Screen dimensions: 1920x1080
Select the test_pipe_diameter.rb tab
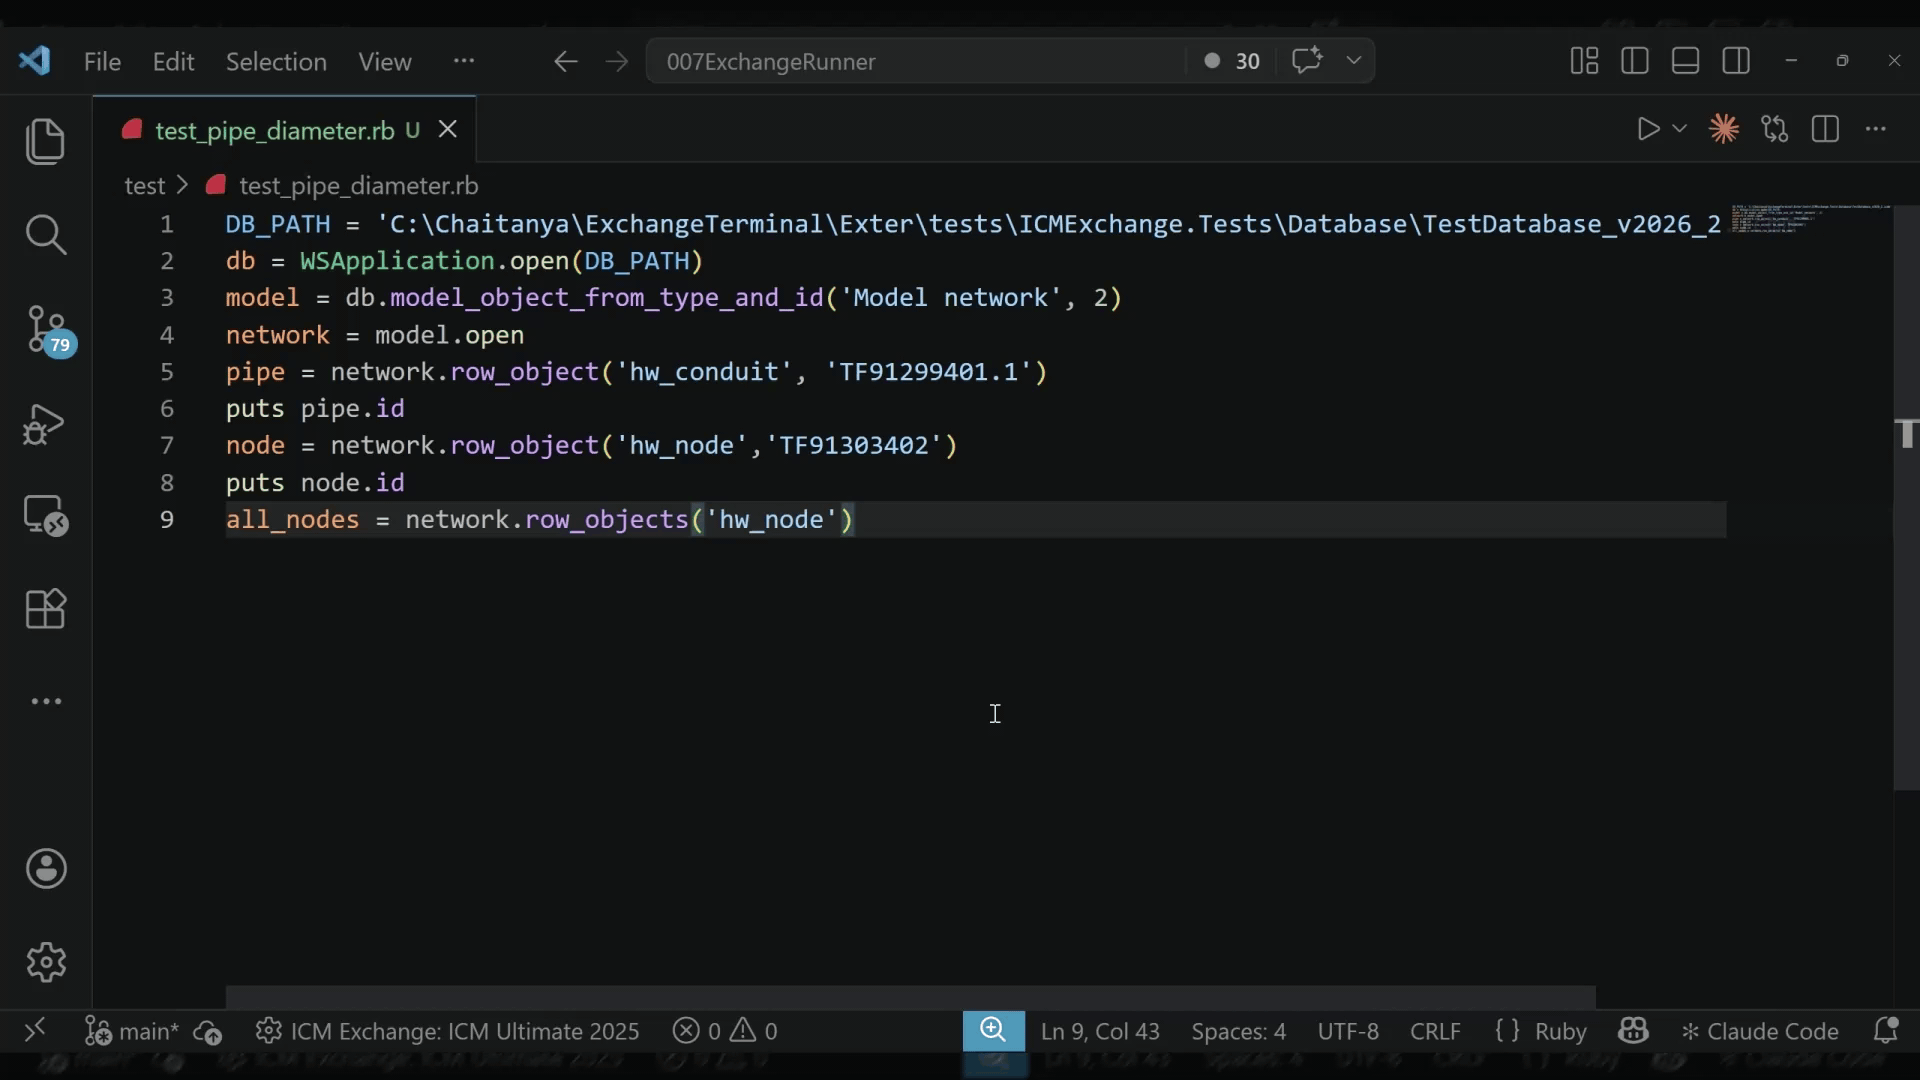pyautogui.click(x=274, y=131)
